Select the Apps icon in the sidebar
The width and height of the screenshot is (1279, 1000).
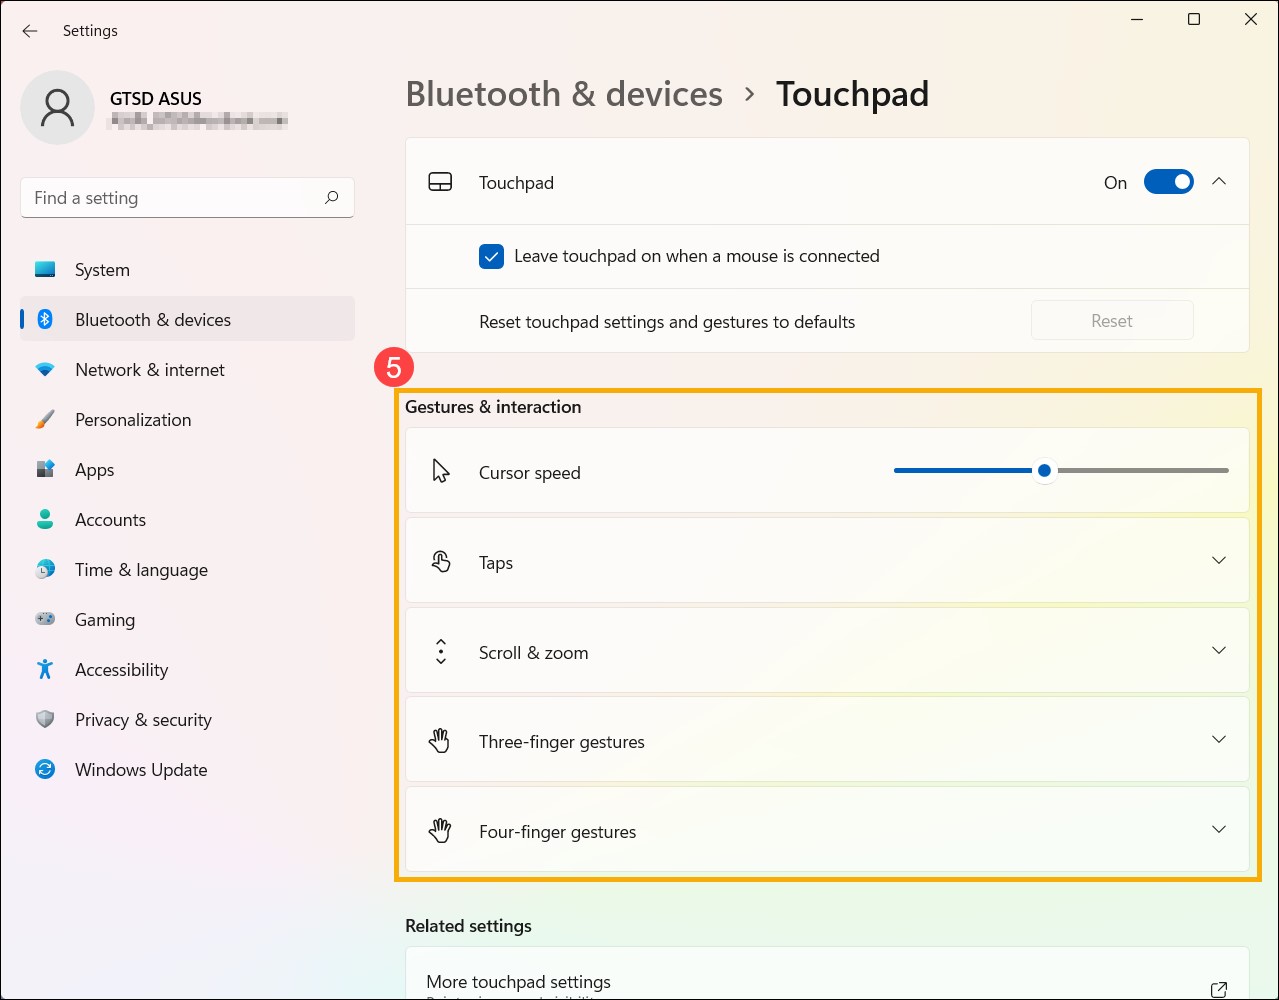point(45,469)
